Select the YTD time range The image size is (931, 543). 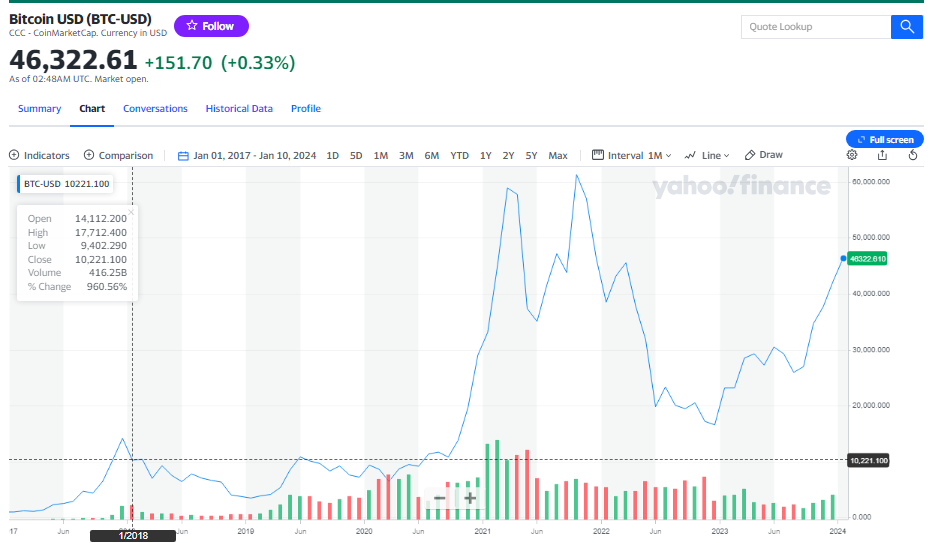[x=460, y=155]
